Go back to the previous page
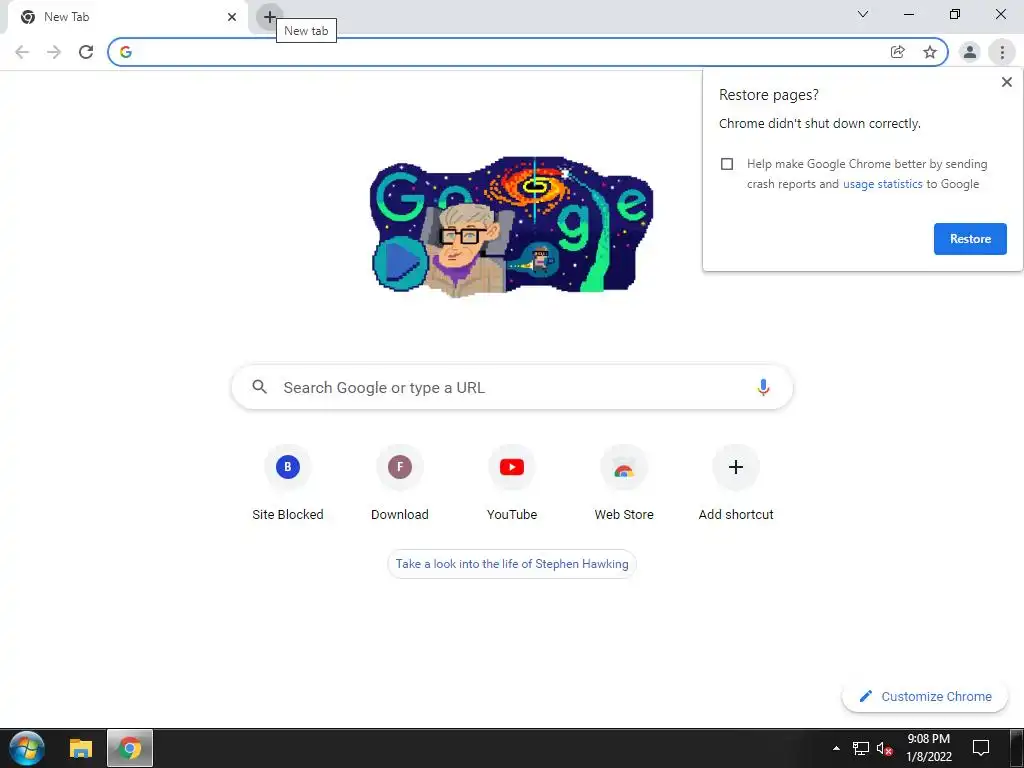This screenshot has height=768, width=1024. click(x=22, y=52)
